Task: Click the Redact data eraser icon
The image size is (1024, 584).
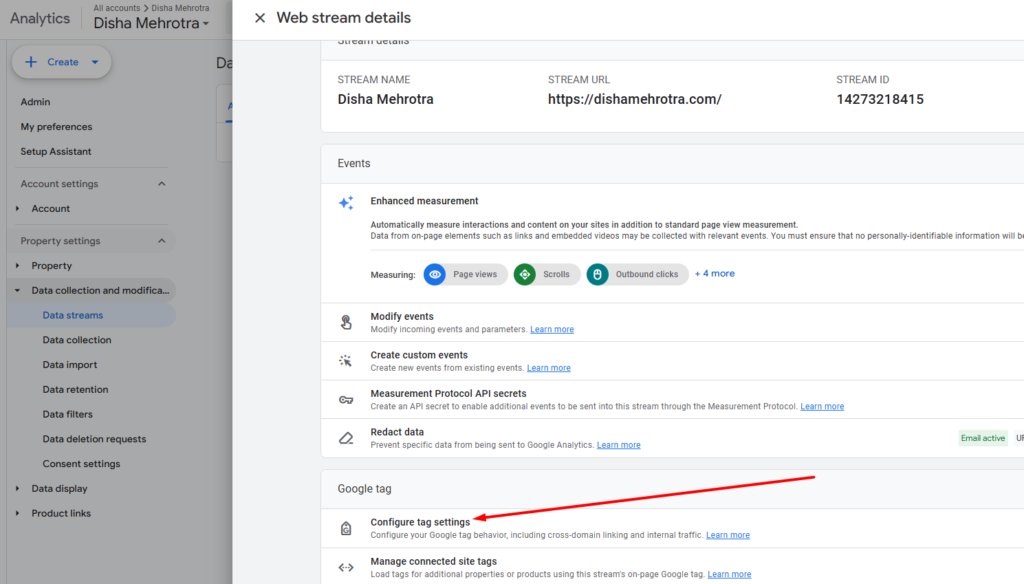Action: [x=346, y=438]
